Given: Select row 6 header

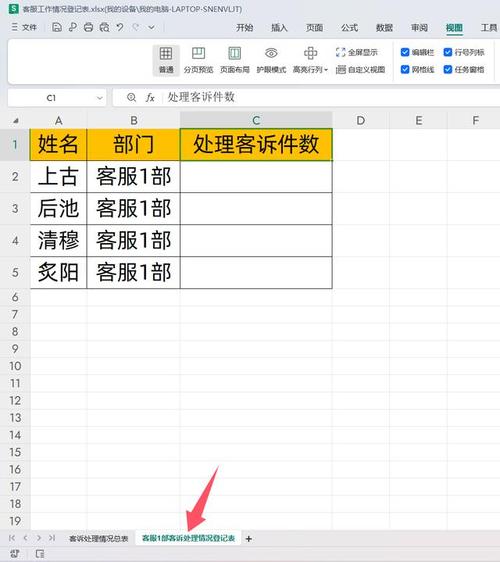Looking at the screenshot, I should tap(15, 297).
